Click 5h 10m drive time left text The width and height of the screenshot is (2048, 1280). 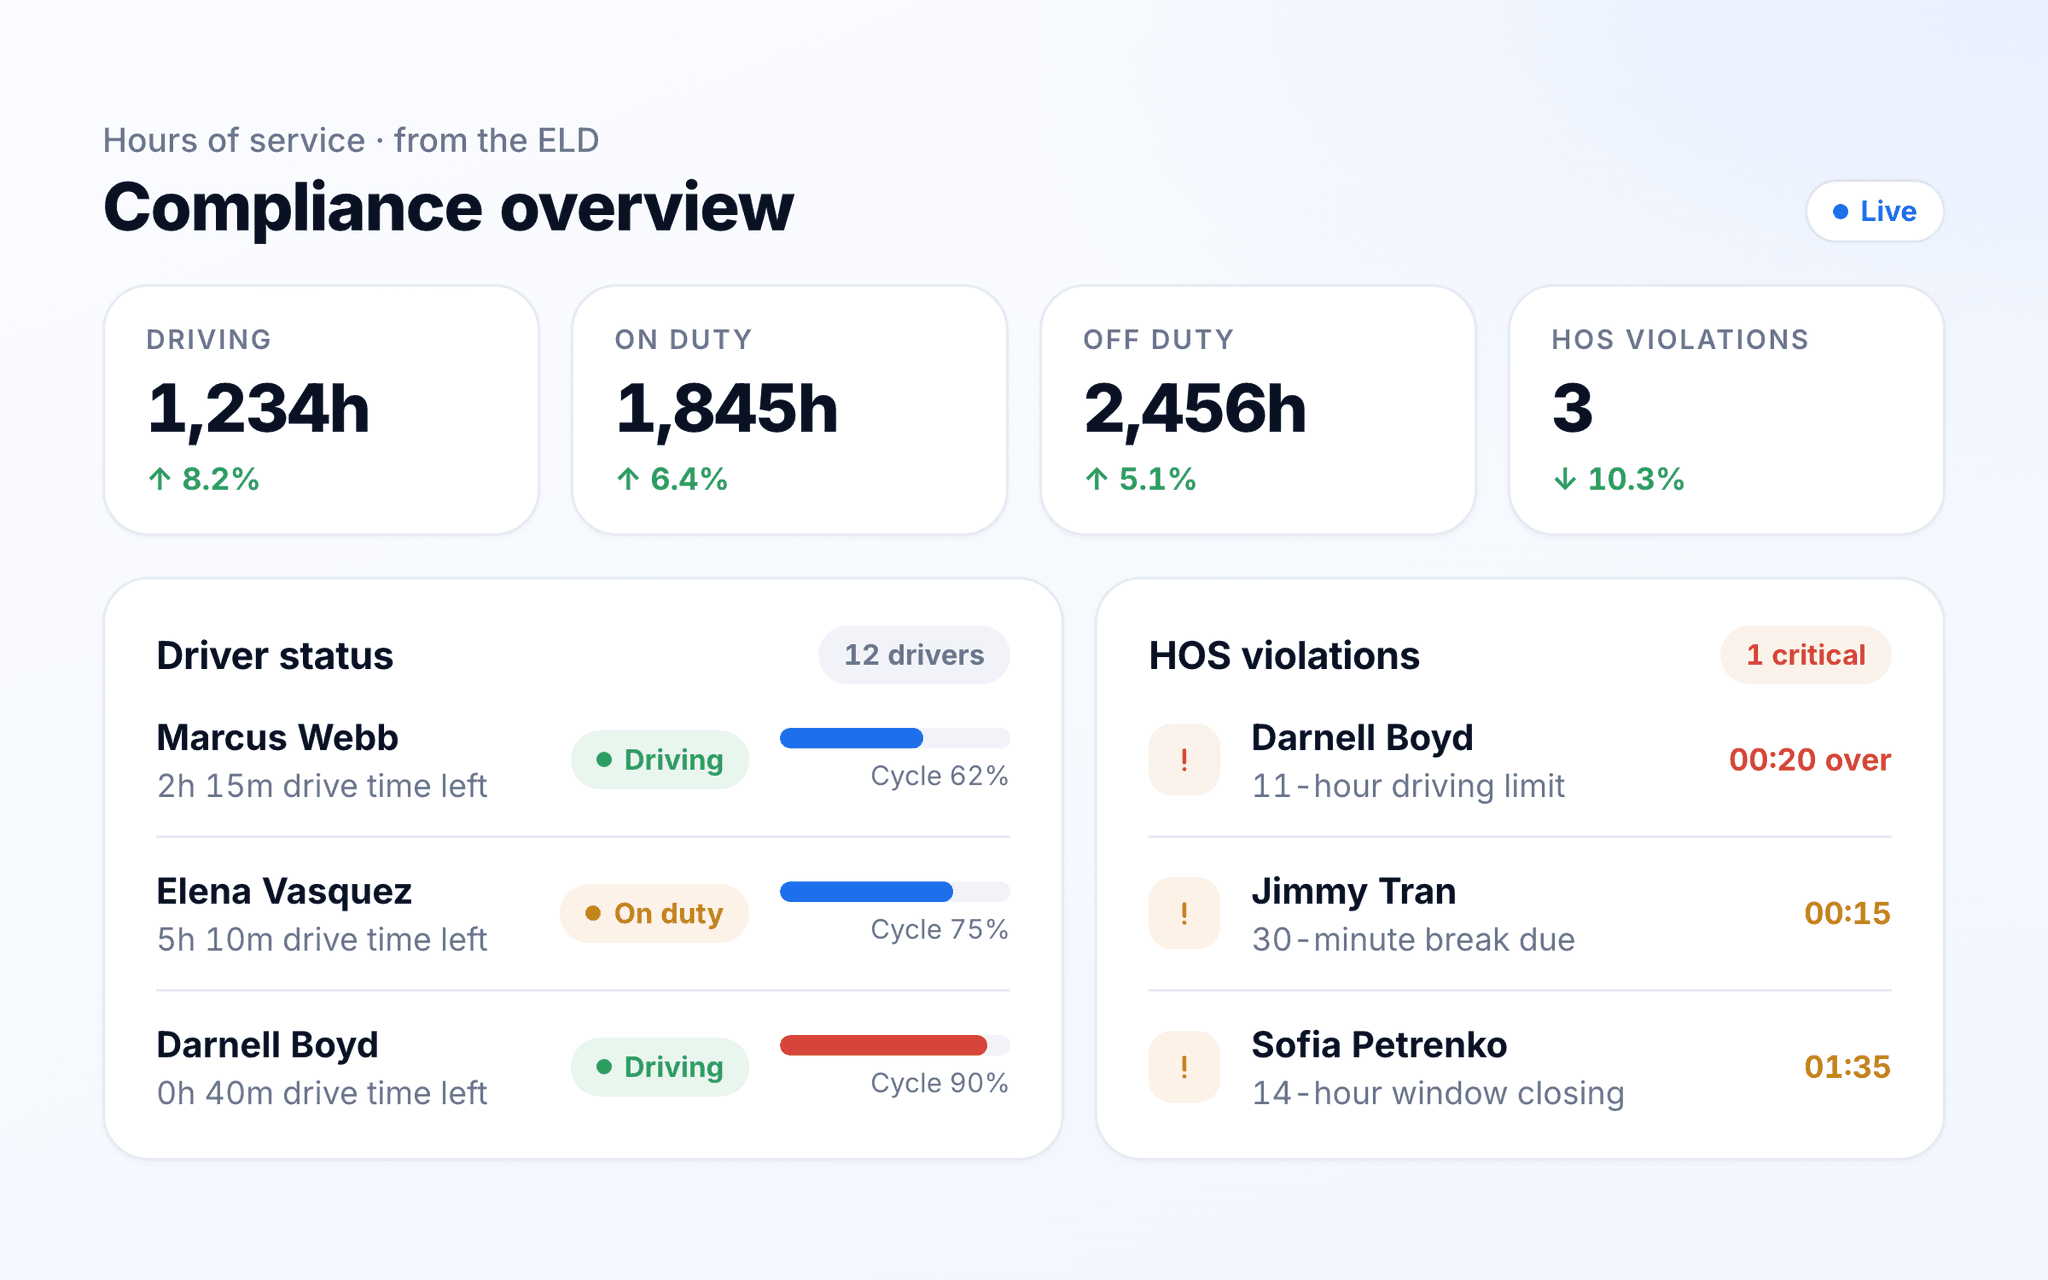click(x=322, y=940)
